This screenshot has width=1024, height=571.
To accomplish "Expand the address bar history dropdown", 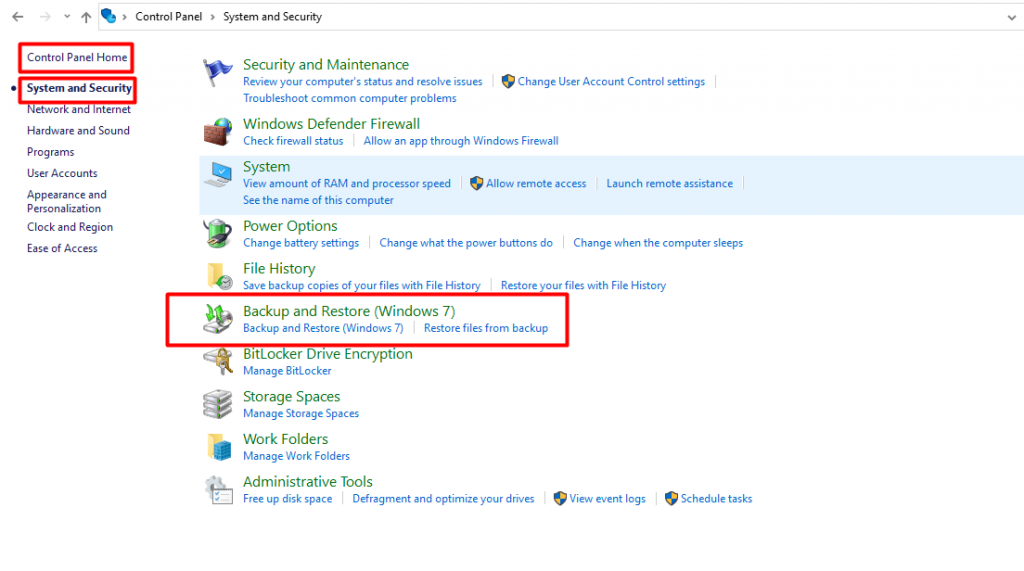I will tap(1009, 17).
